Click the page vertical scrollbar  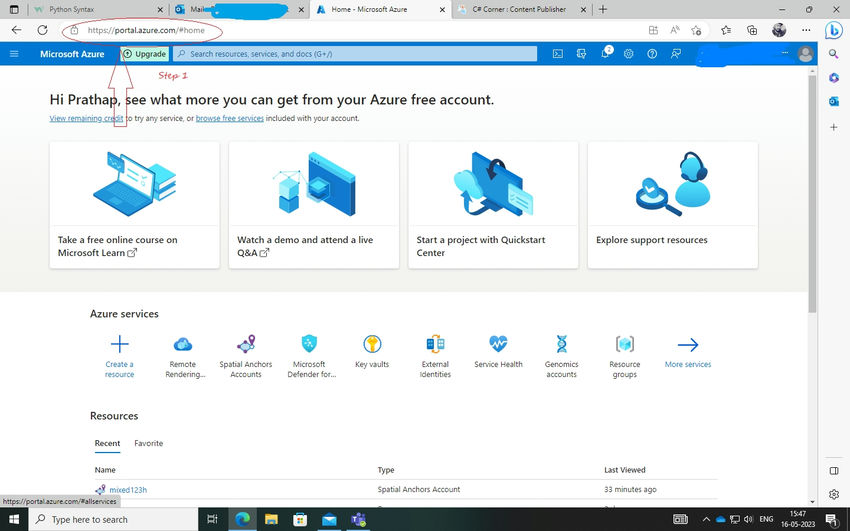click(x=812, y=193)
